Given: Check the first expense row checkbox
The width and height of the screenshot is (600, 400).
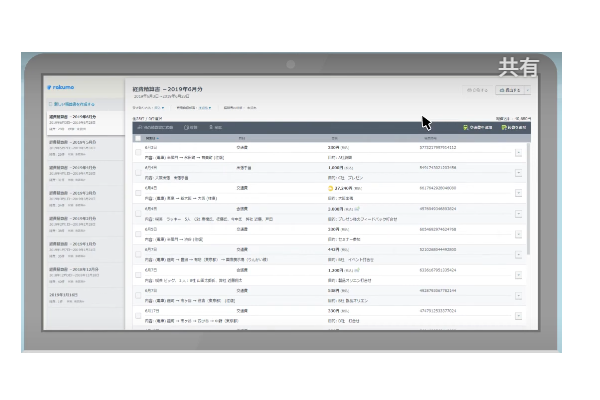Looking at the screenshot, I should pos(138,151).
